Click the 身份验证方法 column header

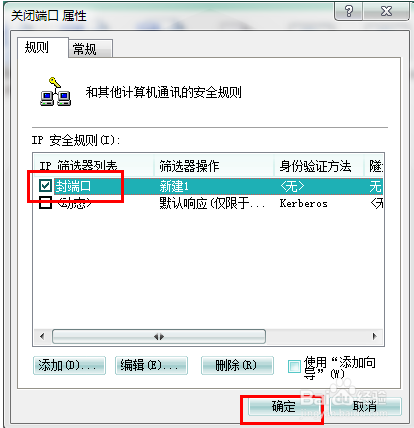[x=319, y=165]
